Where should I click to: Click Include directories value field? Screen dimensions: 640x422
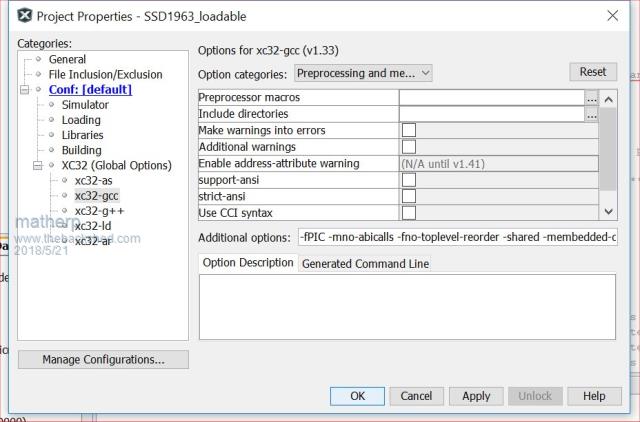[x=491, y=114]
